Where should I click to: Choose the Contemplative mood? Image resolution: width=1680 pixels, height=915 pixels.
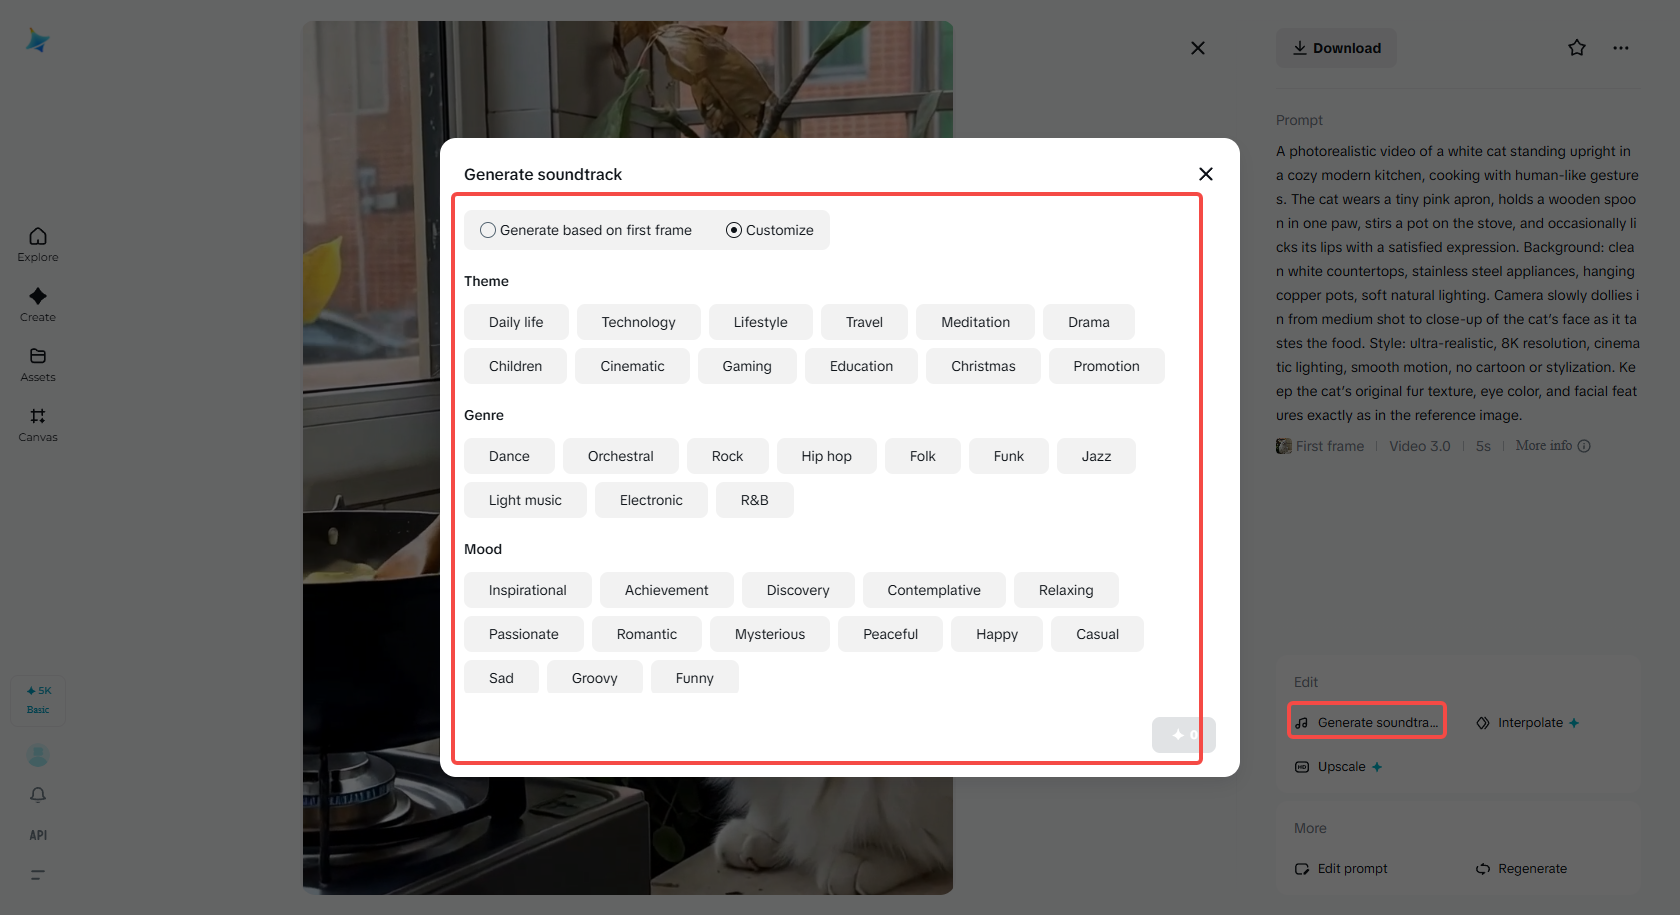934,590
